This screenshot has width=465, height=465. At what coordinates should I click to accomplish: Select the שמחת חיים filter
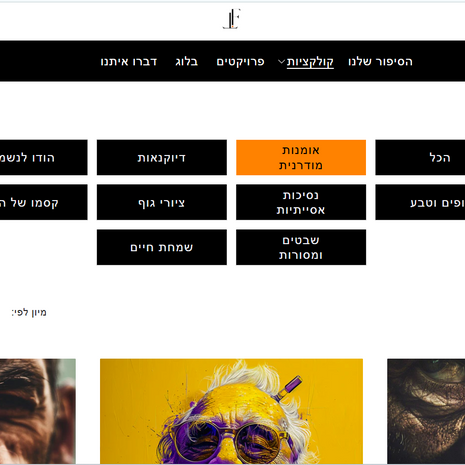click(x=162, y=247)
